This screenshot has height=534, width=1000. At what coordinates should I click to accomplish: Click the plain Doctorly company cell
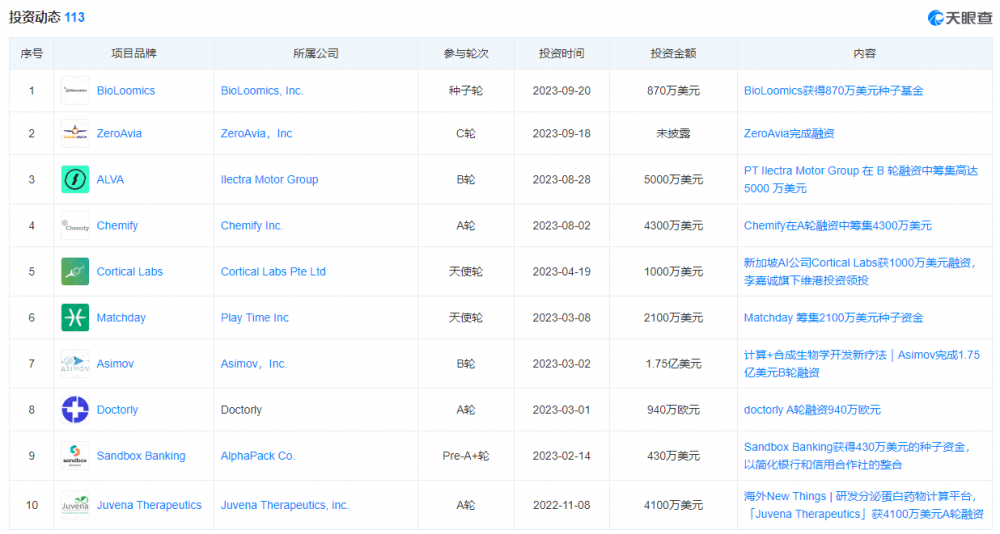coord(241,410)
